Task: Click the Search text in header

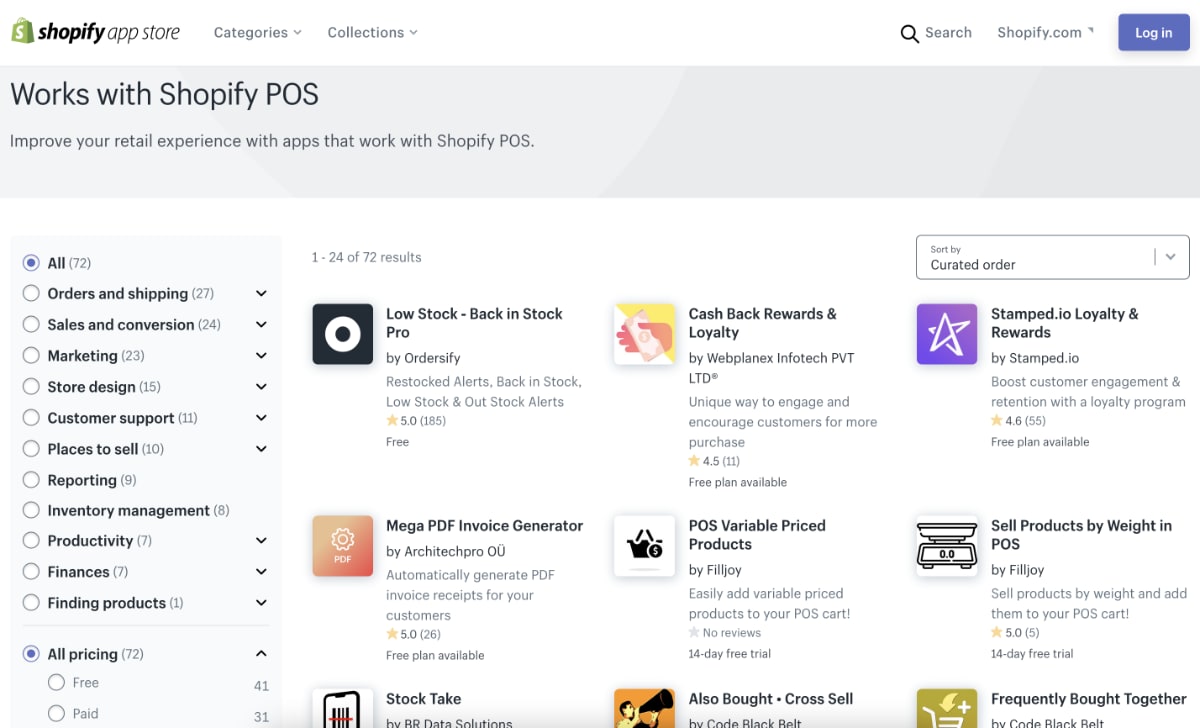Action: 948,32
